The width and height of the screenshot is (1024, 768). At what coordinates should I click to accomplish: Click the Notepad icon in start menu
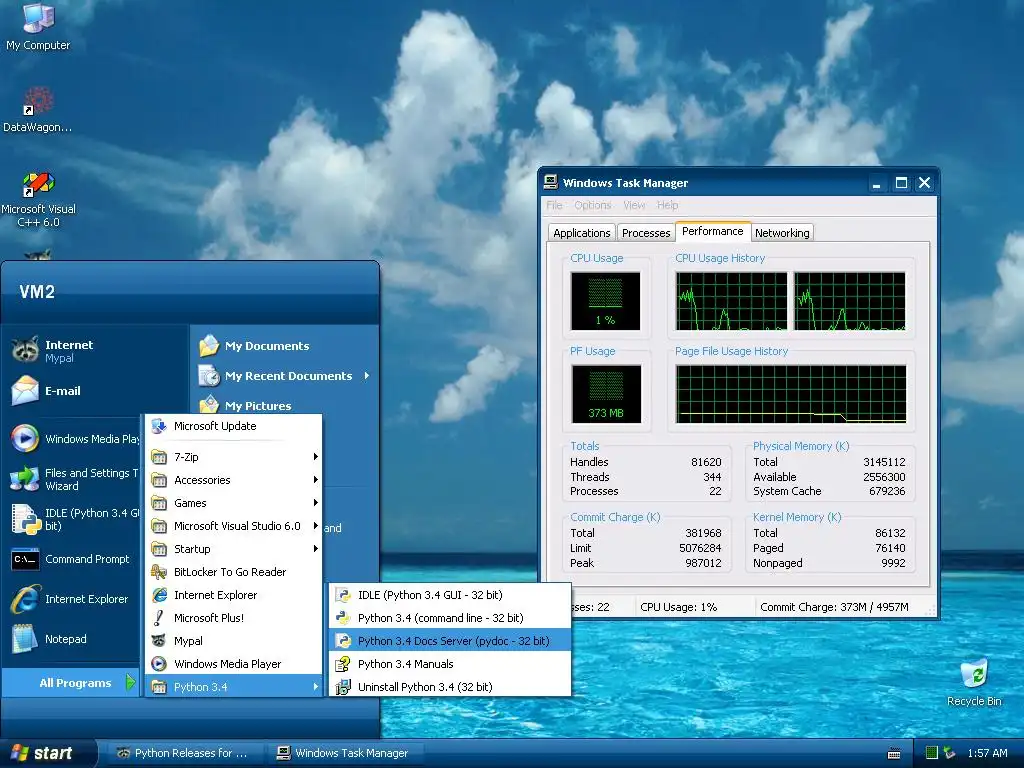click(x=25, y=639)
